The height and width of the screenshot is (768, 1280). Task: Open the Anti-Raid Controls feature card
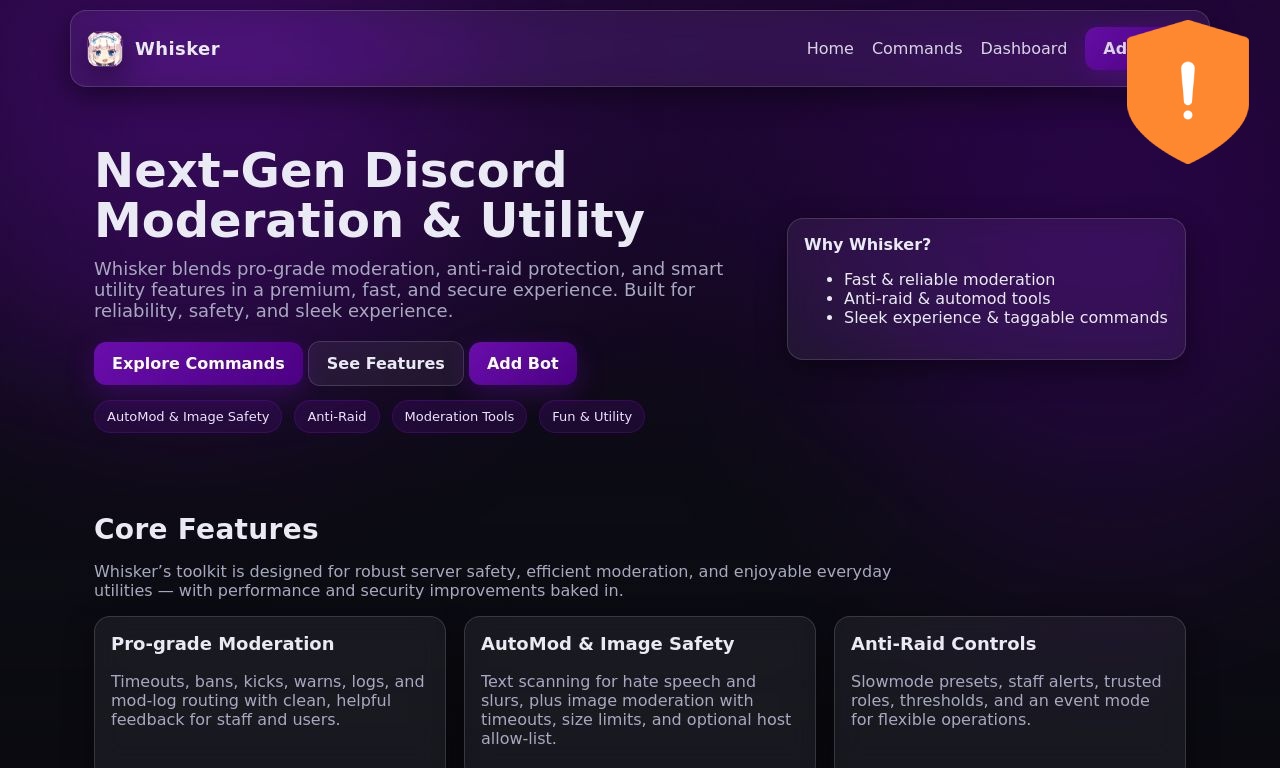coord(1010,692)
